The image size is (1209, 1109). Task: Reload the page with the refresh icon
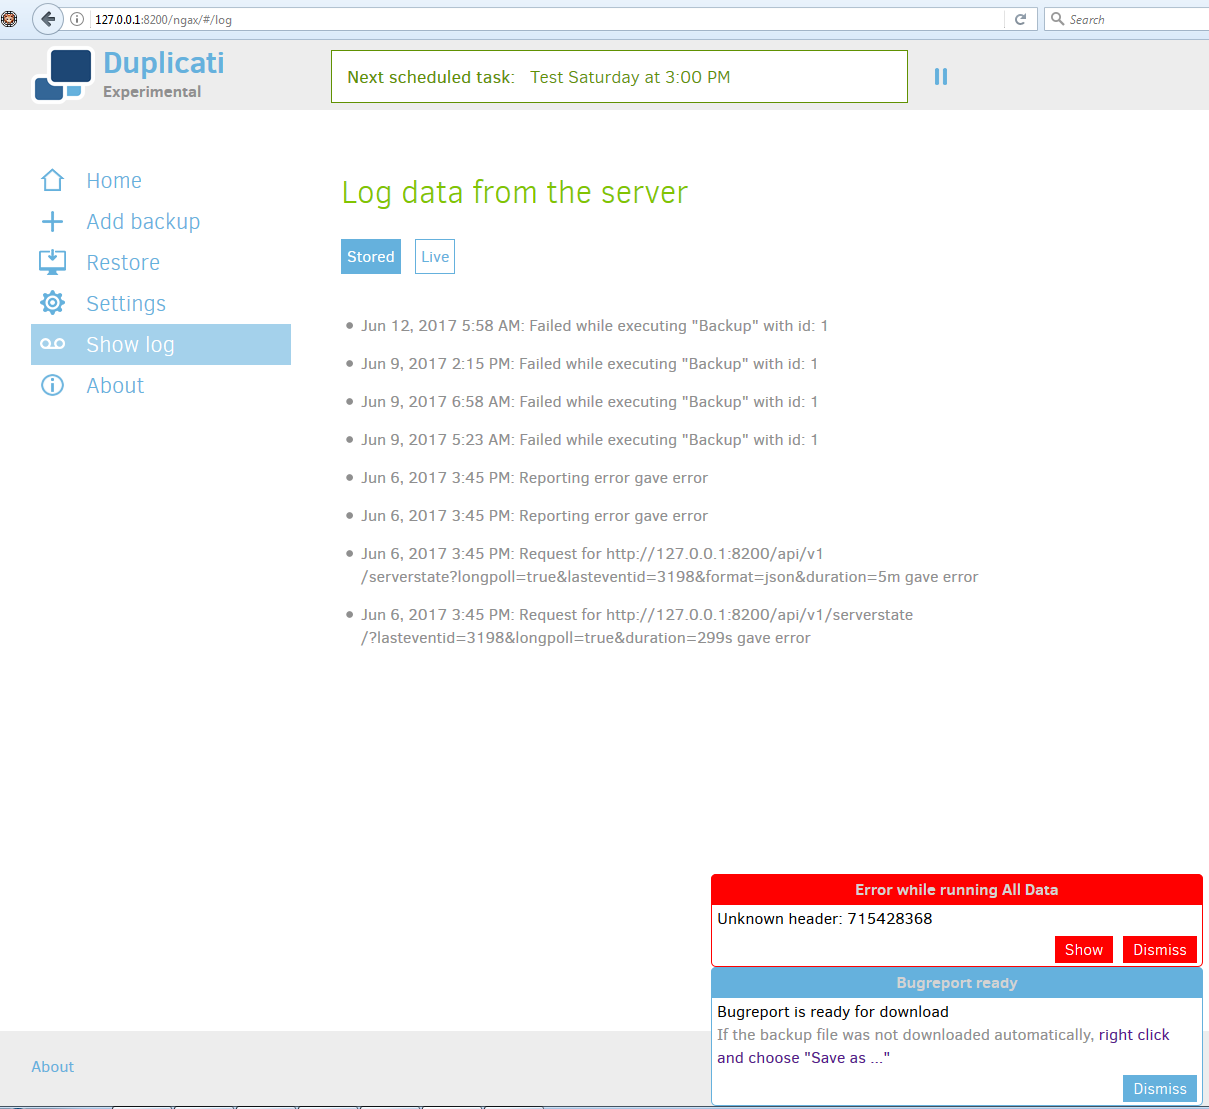click(x=1019, y=18)
